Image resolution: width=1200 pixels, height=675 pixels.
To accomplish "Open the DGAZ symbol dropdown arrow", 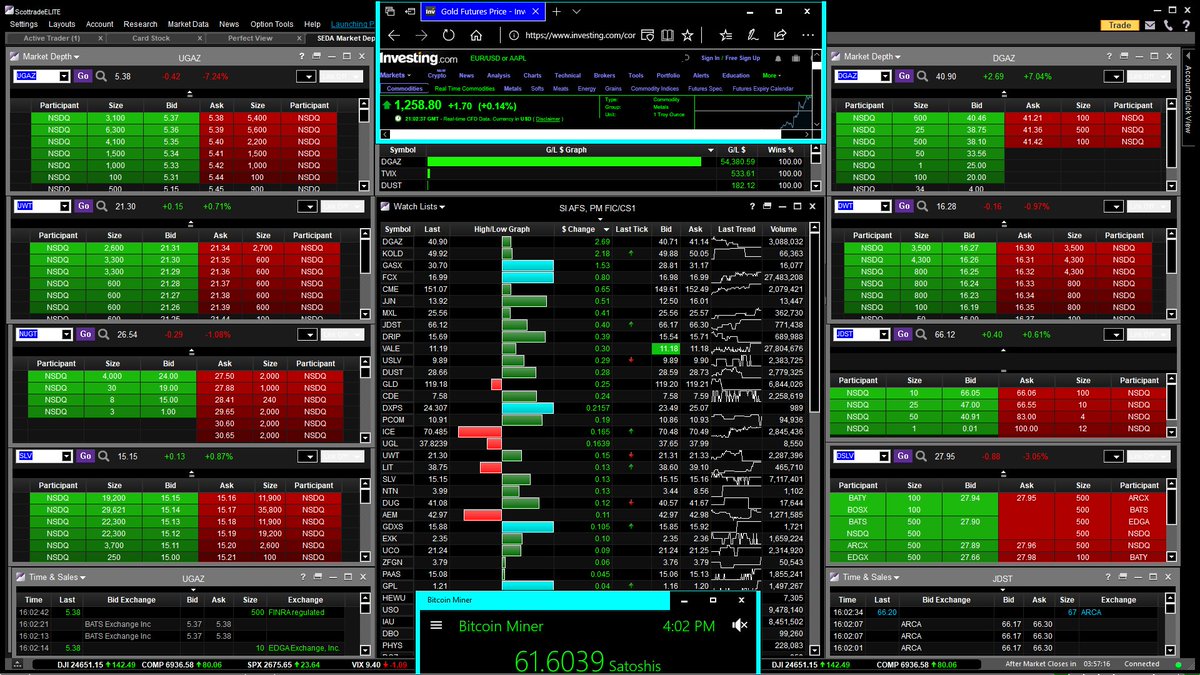I will point(885,76).
